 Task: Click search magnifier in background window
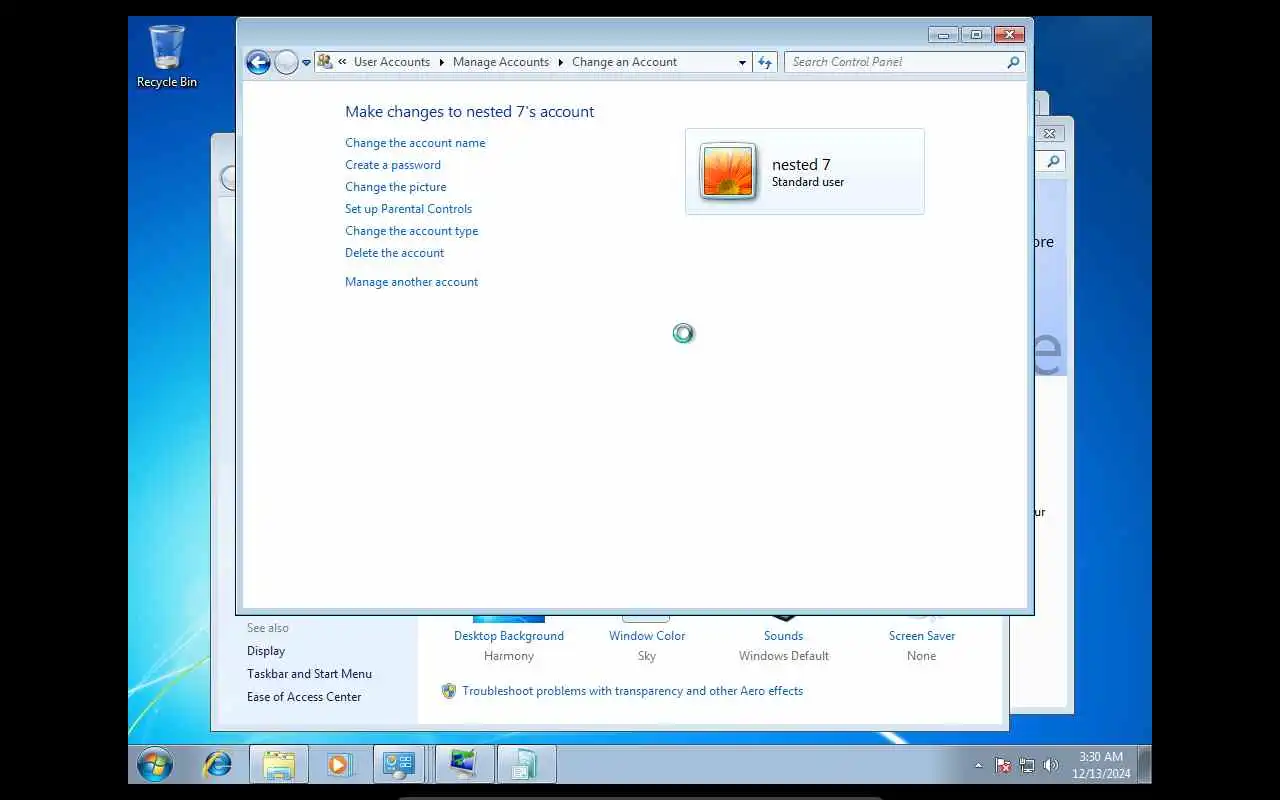tap(1053, 161)
